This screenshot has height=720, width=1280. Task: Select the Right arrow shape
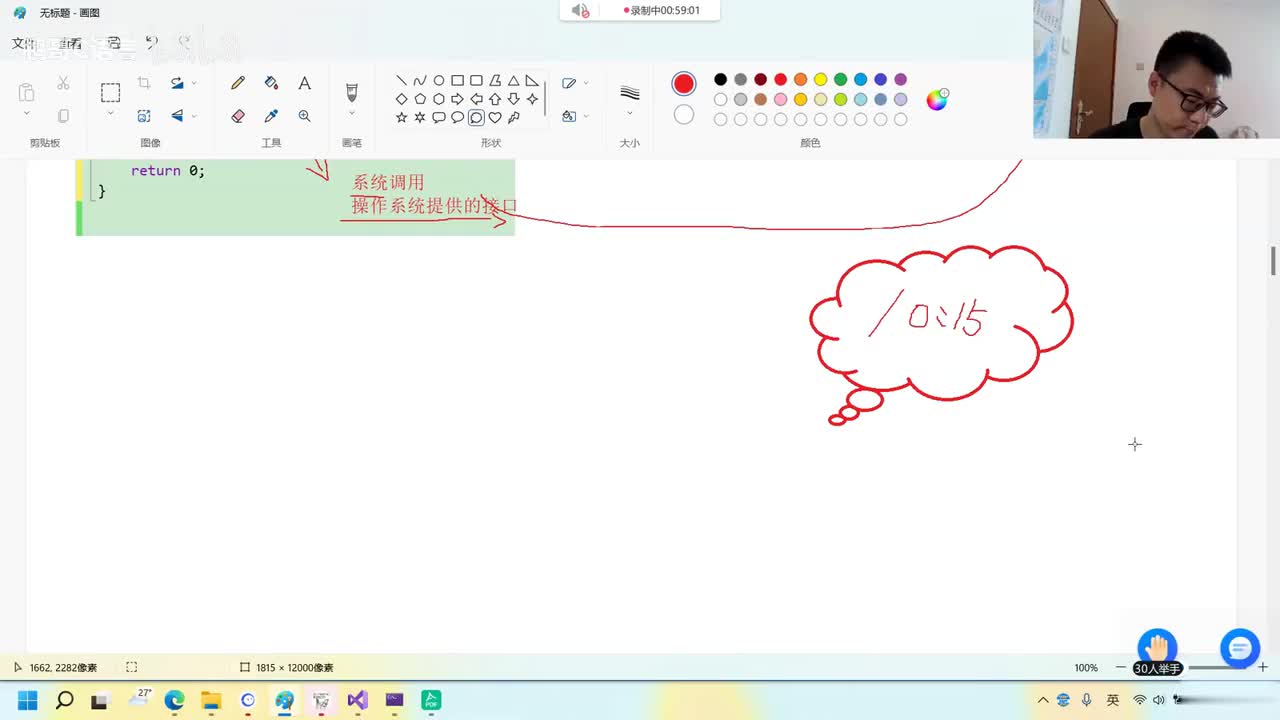457,99
